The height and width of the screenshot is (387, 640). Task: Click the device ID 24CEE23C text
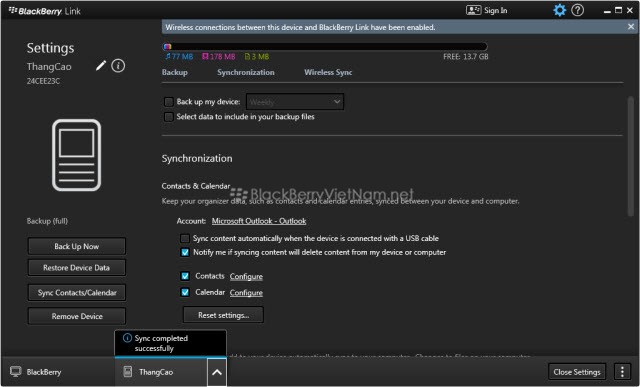click(43, 81)
